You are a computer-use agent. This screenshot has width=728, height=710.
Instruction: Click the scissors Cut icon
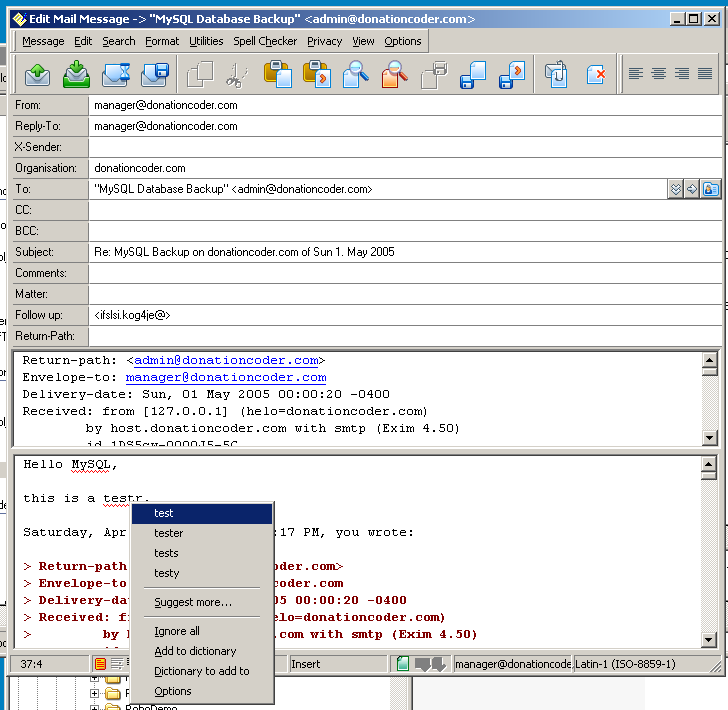pos(237,74)
